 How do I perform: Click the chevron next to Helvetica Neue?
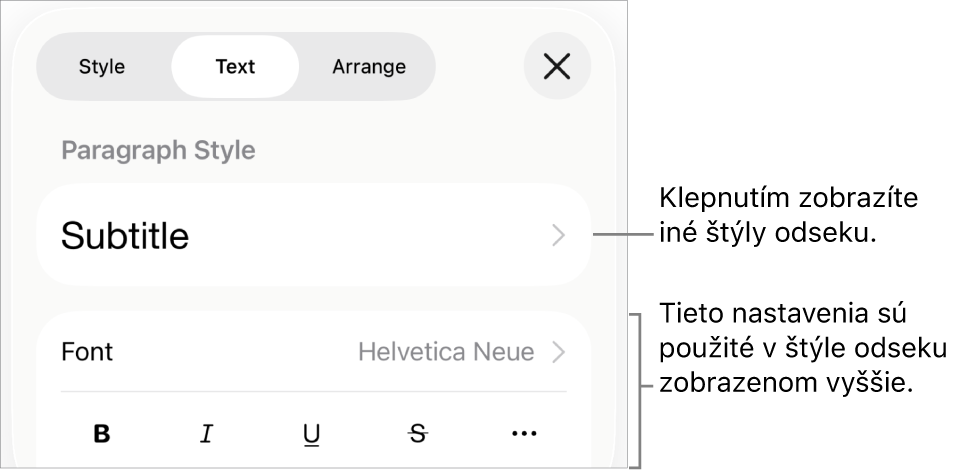pos(558,352)
